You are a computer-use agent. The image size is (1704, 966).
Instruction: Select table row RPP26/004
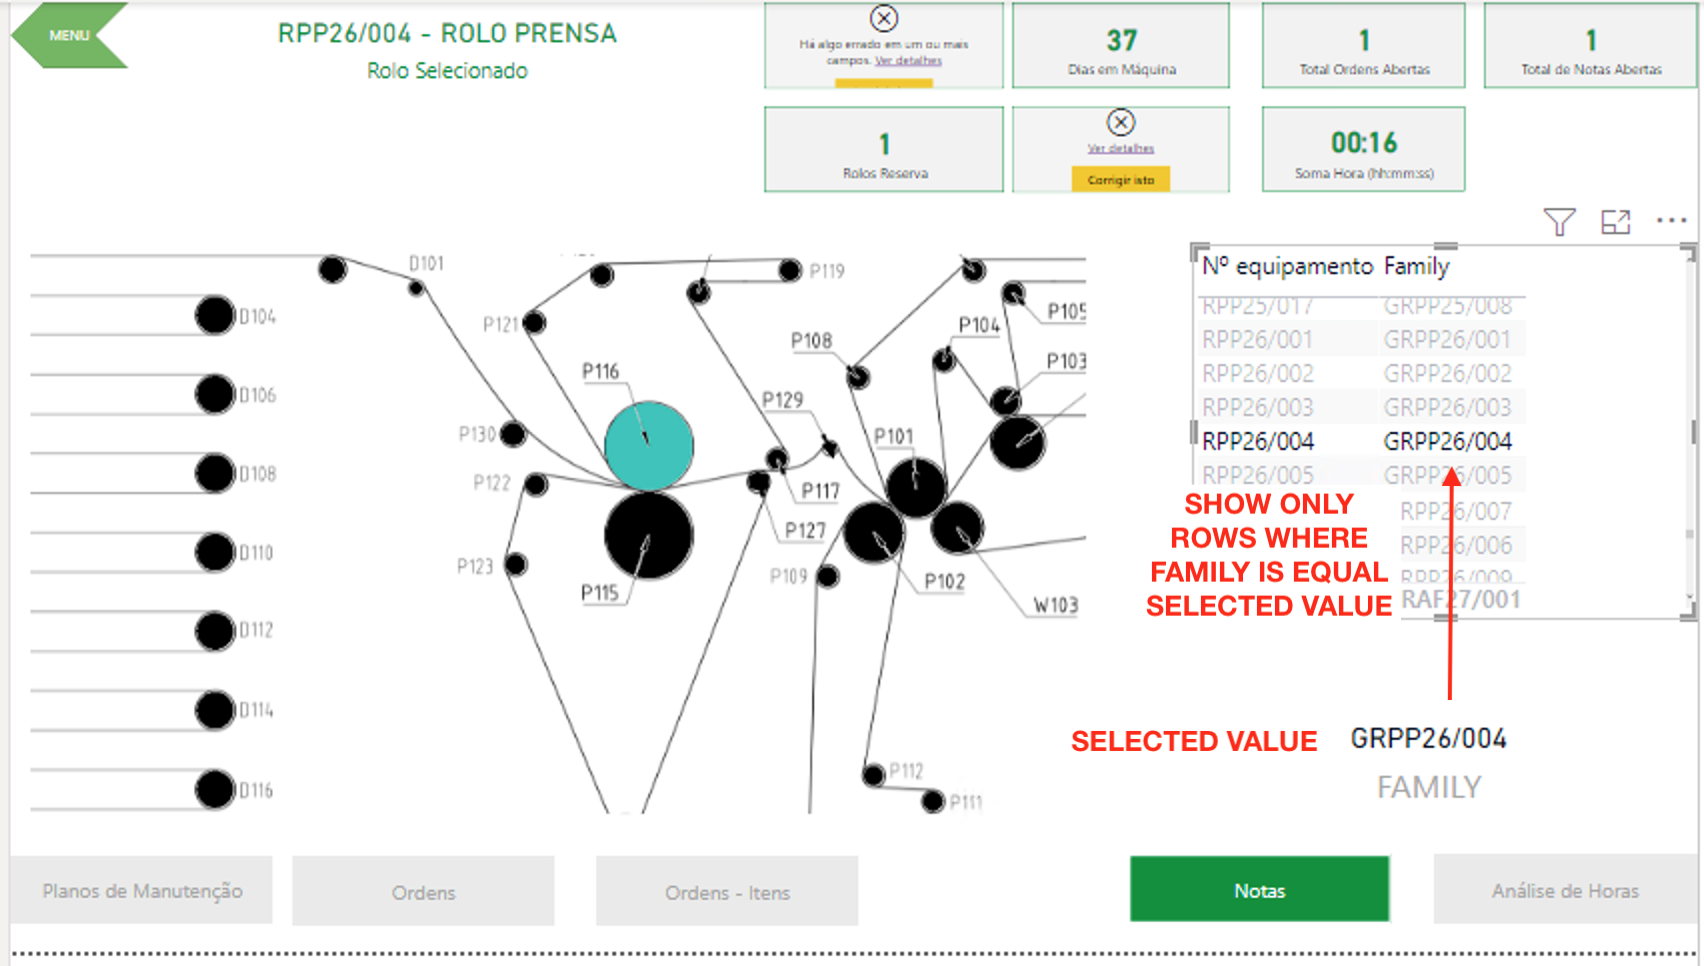[x=1361, y=442]
